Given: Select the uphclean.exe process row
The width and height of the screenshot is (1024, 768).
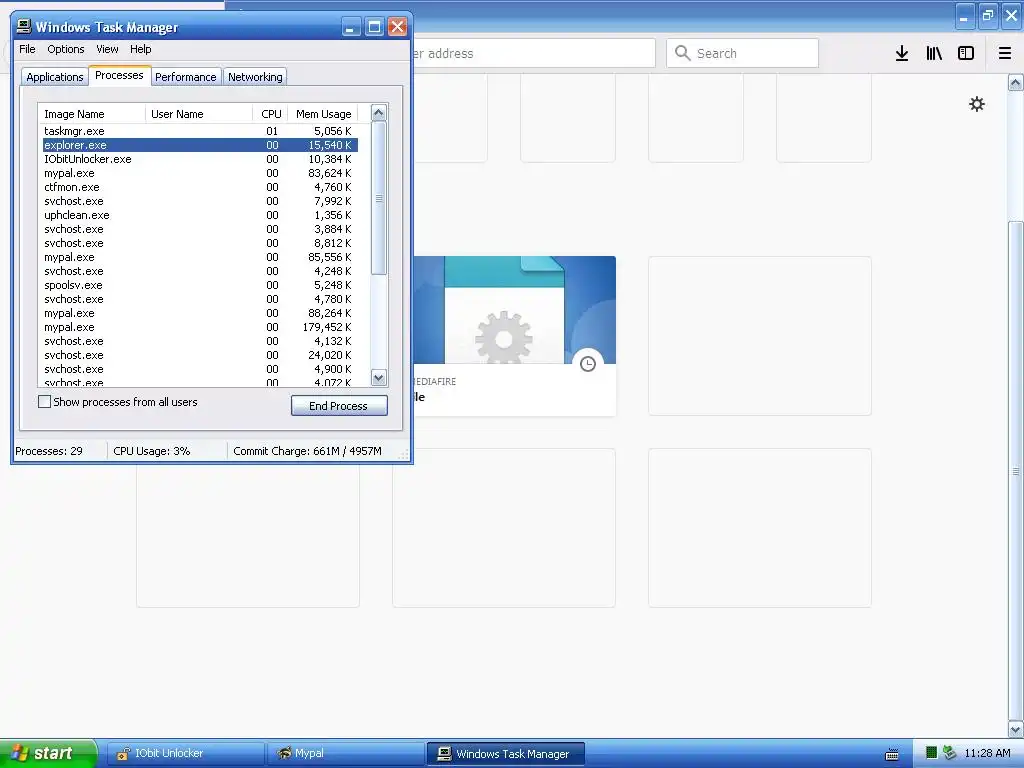Looking at the screenshot, I should pyautogui.click(x=200, y=215).
